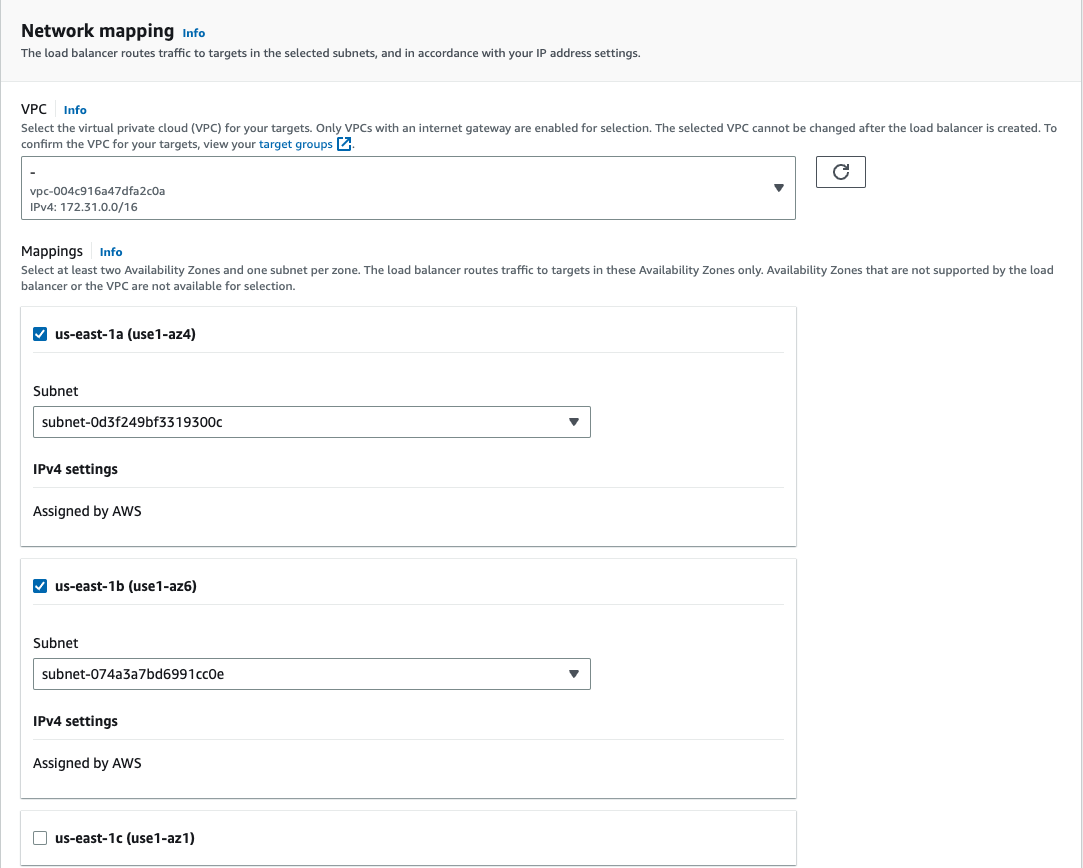Click the us-east-1a (use1-az4) zone label
1083x868 pixels.
point(125,334)
